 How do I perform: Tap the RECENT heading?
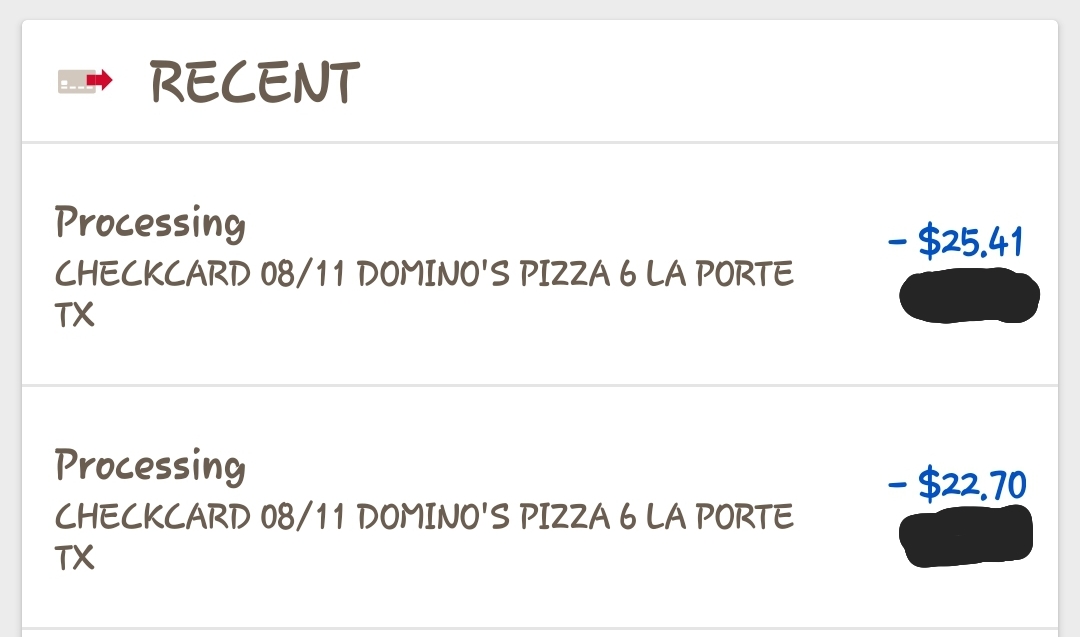[x=254, y=82]
